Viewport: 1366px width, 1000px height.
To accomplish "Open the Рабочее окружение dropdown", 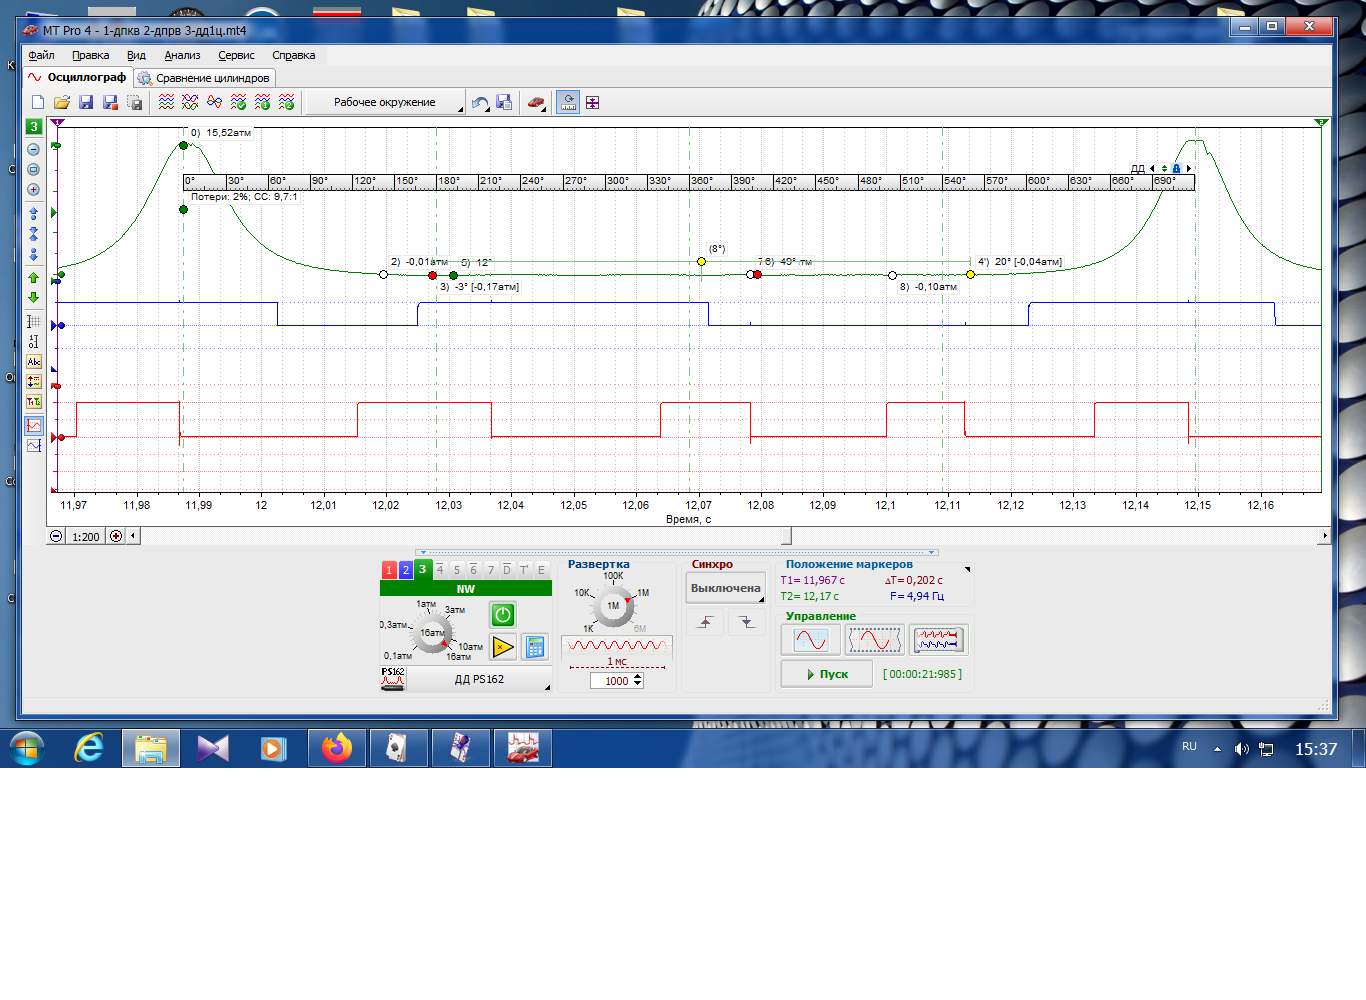I will (385, 102).
